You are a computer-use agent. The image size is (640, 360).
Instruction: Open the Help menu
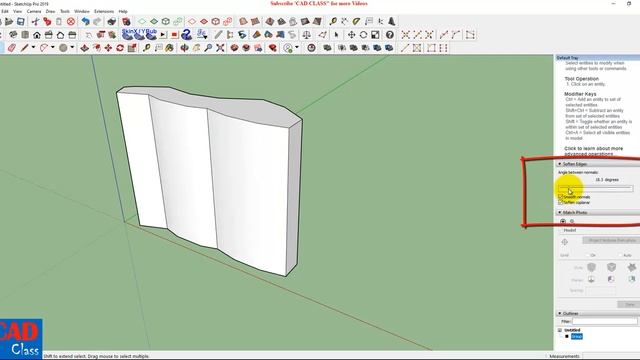(x=123, y=11)
